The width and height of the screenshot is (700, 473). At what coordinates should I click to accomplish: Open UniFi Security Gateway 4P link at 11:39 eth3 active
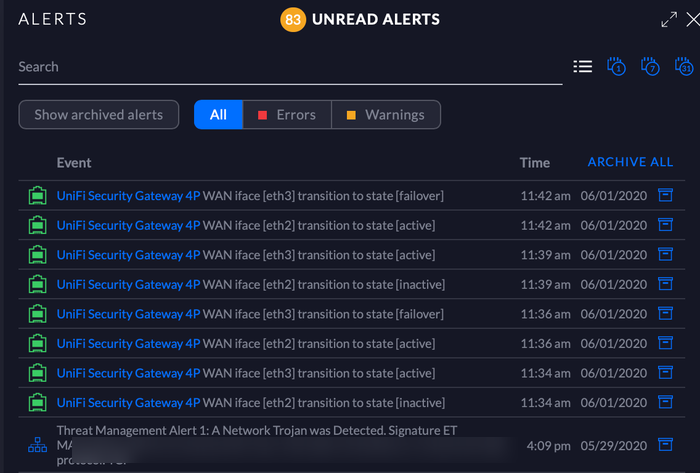[x=129, y=255]
